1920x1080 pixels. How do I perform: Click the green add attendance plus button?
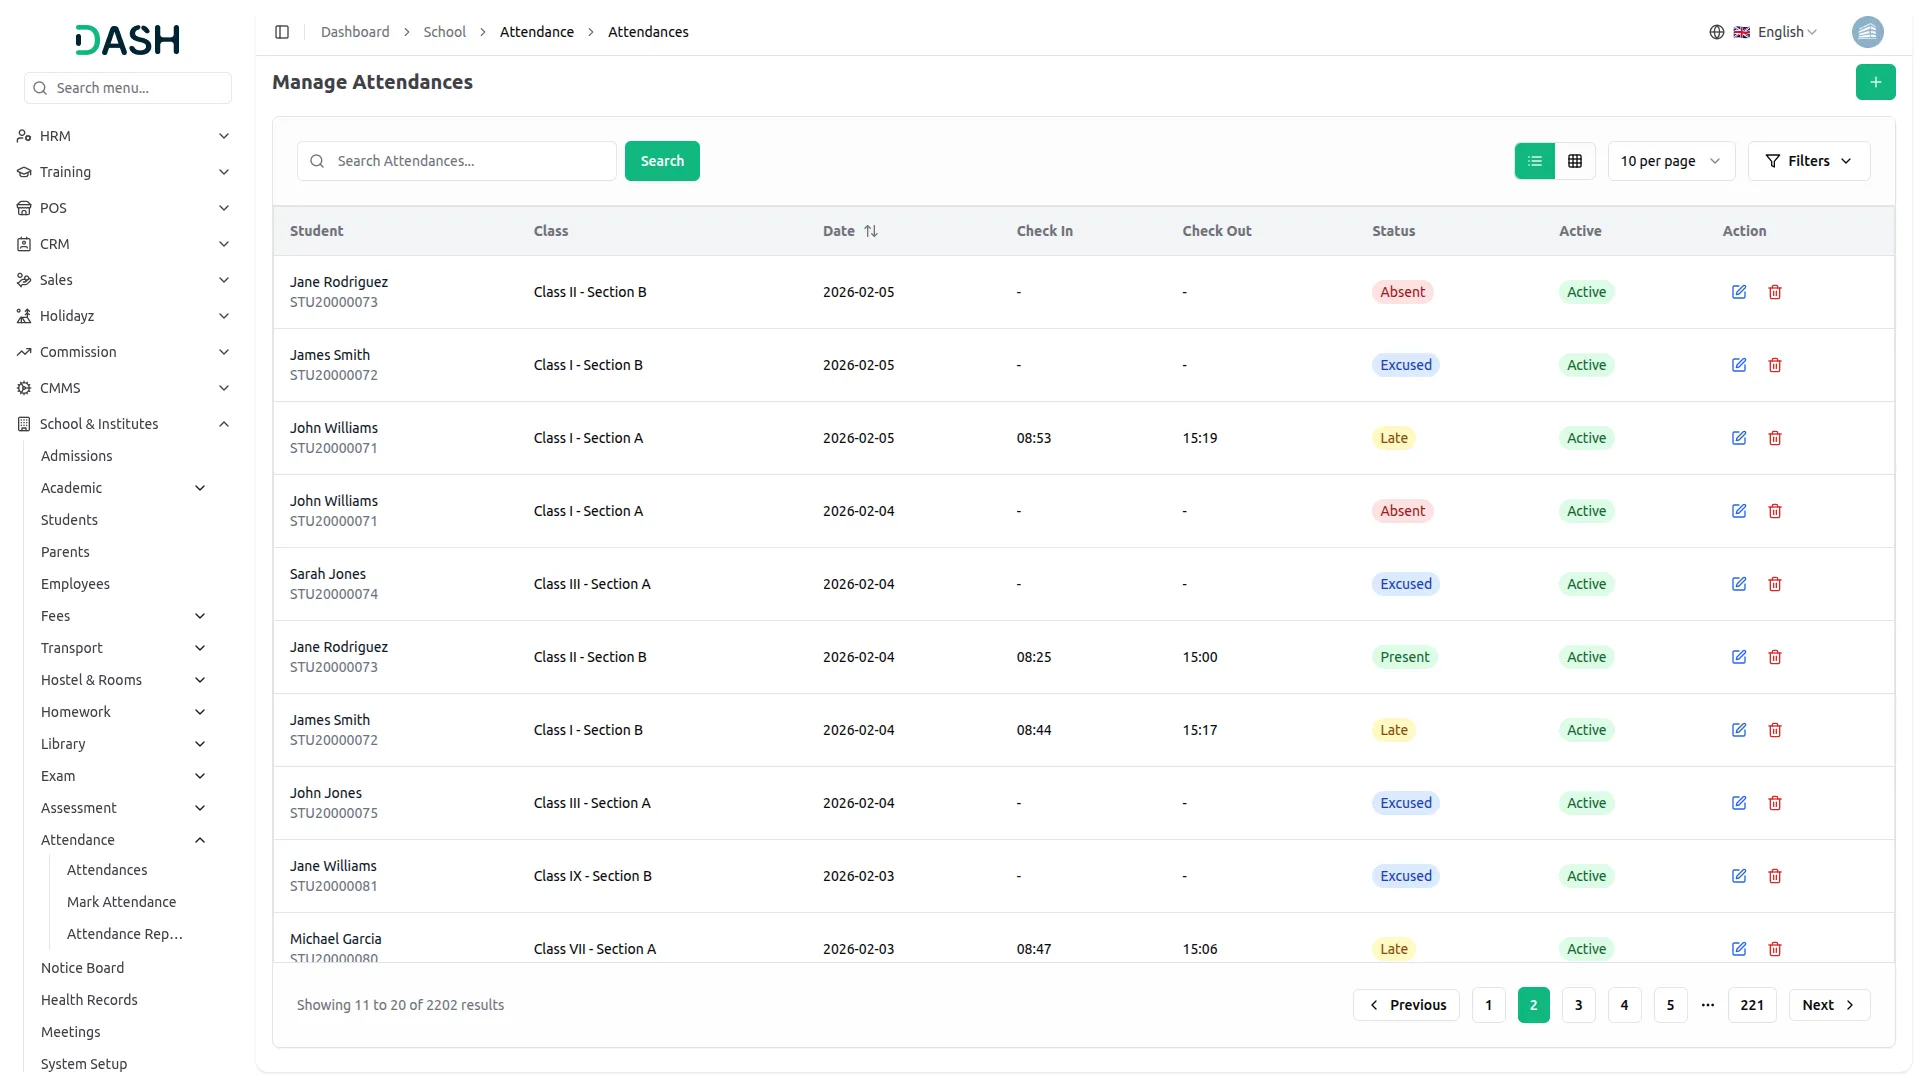(x=1875, y=82)
